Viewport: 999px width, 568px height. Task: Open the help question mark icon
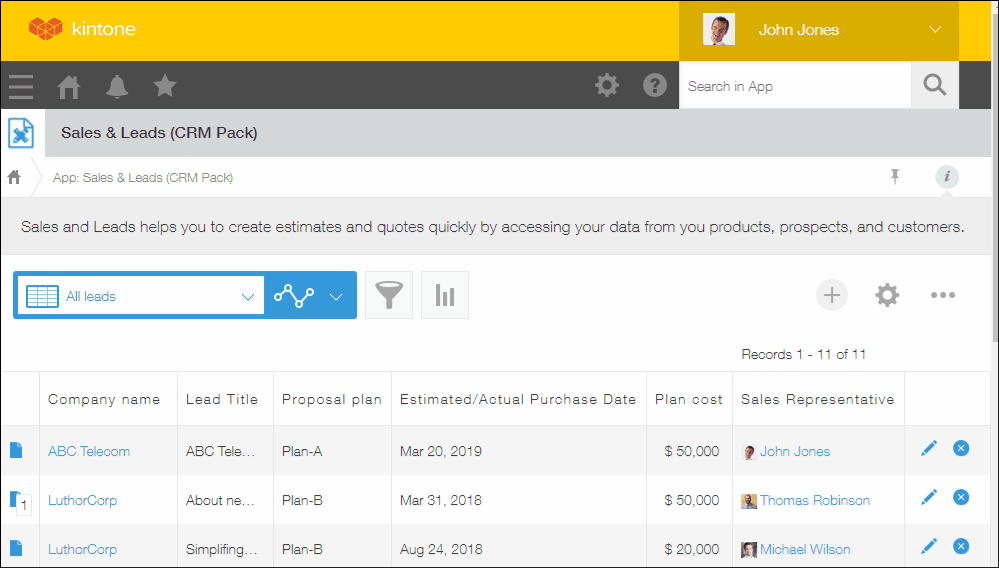[x=655, y=86]
